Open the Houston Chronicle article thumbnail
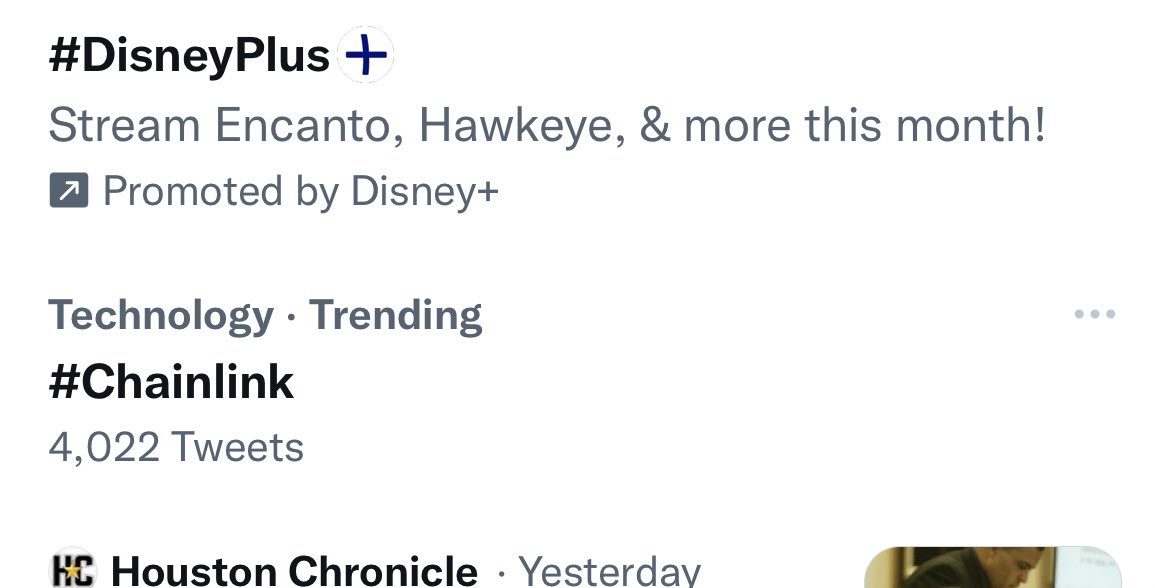This screenshot has height=588, width=1155. click(x=993, y=567)
